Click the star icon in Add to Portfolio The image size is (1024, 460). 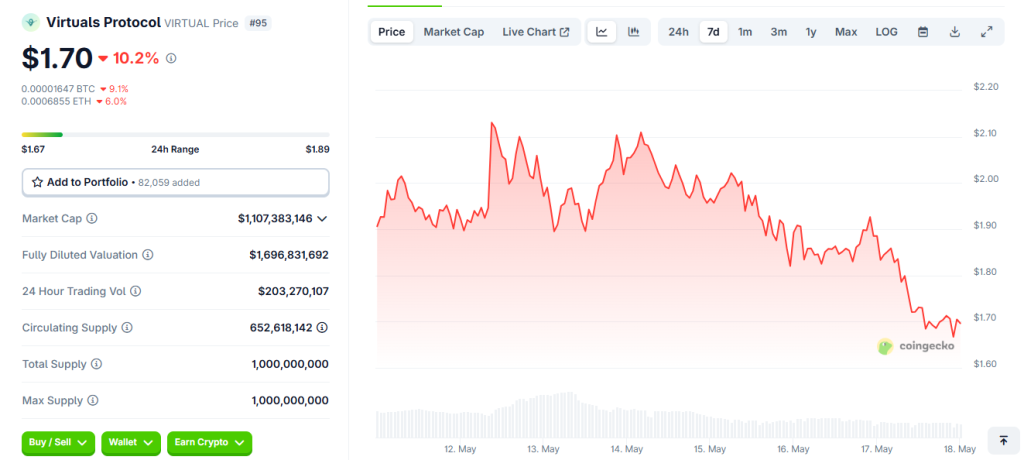(38, 182)
